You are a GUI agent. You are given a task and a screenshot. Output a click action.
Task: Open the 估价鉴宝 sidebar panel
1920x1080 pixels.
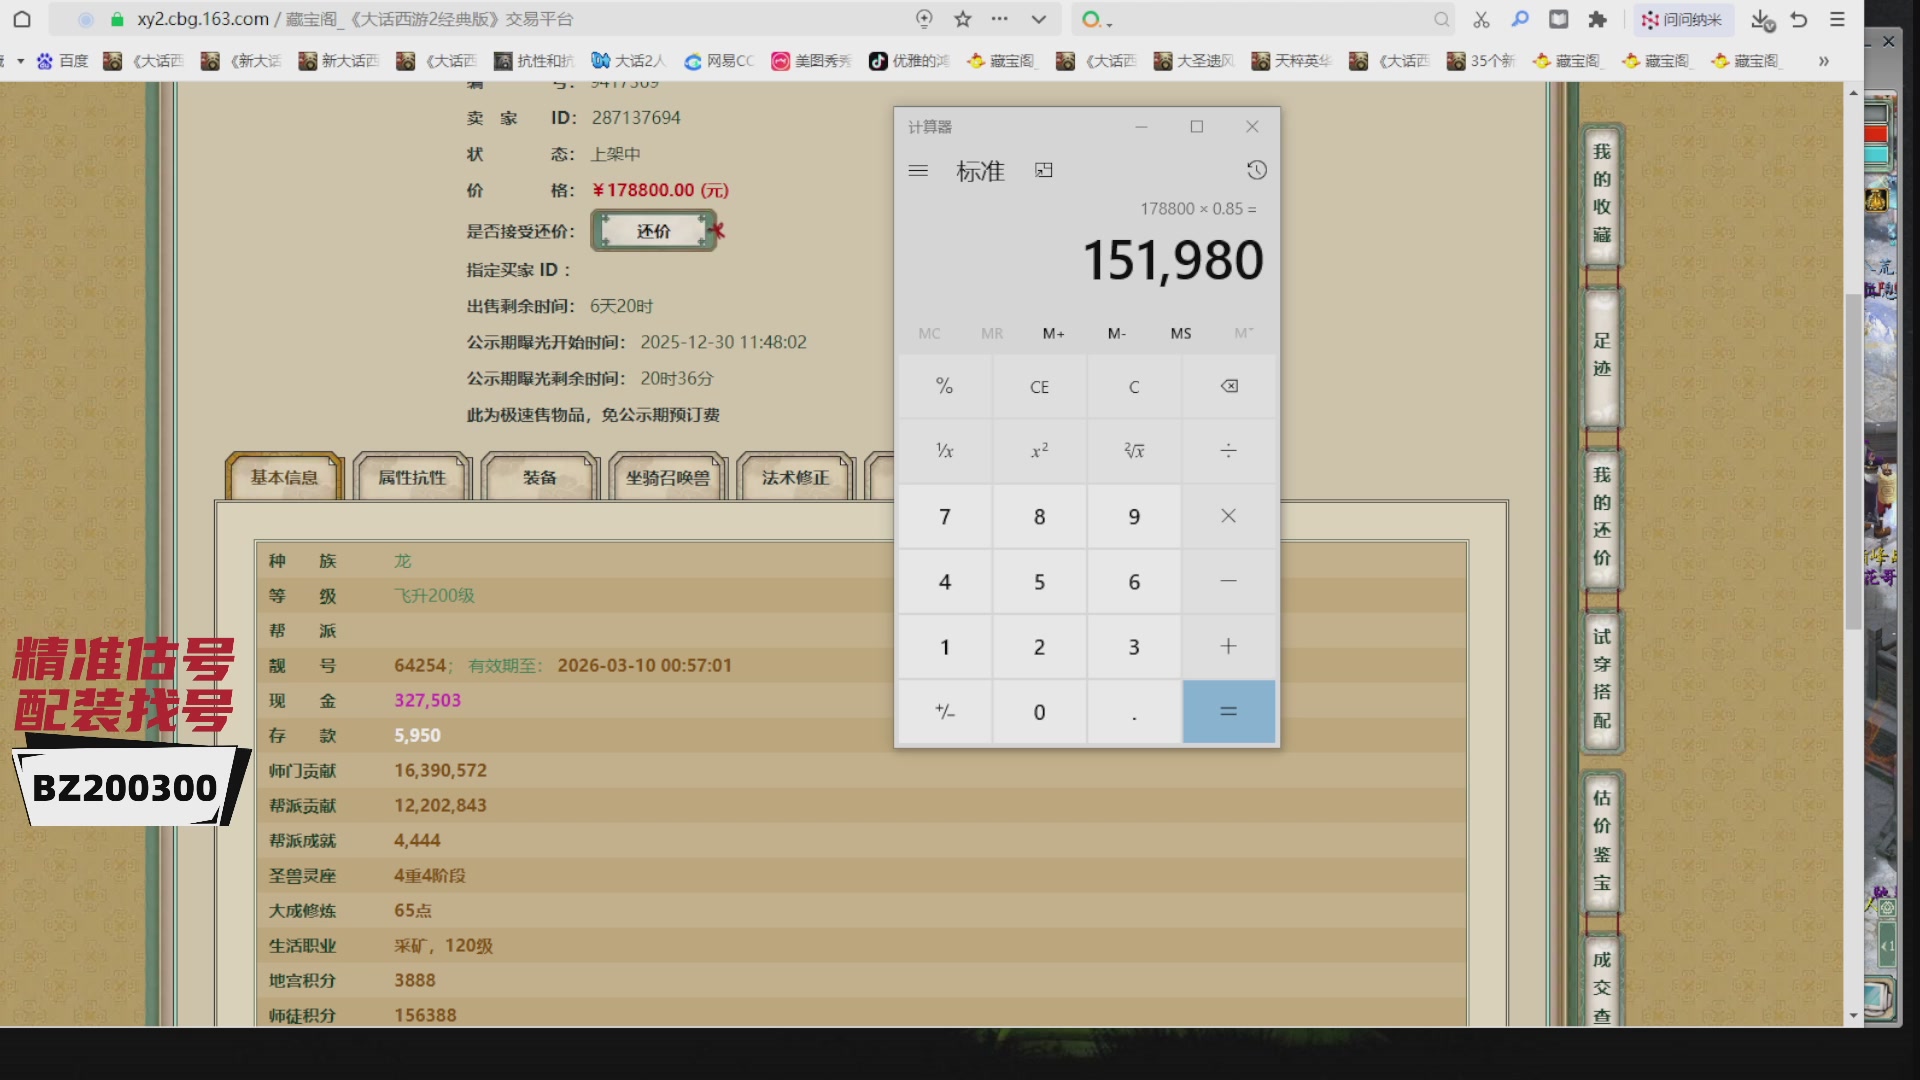pyautogui.click(x=1600, y=840)
